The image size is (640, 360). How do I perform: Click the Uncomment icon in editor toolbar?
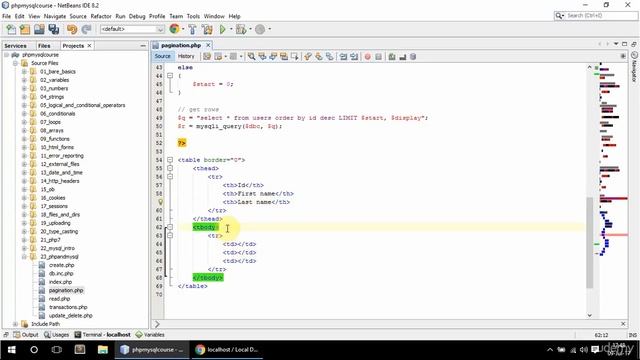[x=402, y=57]
